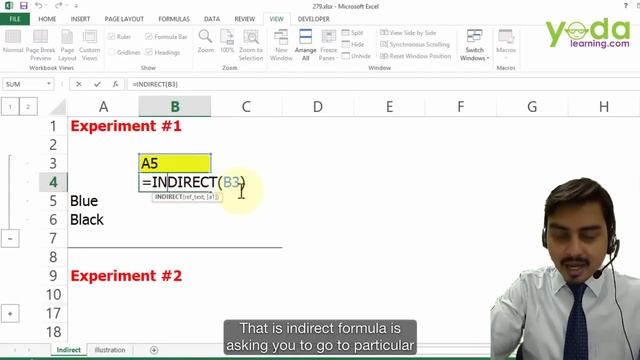The width and height of the screenshot is (640, 360).
Task: Open the FILE tab
Action: [15, 19]
